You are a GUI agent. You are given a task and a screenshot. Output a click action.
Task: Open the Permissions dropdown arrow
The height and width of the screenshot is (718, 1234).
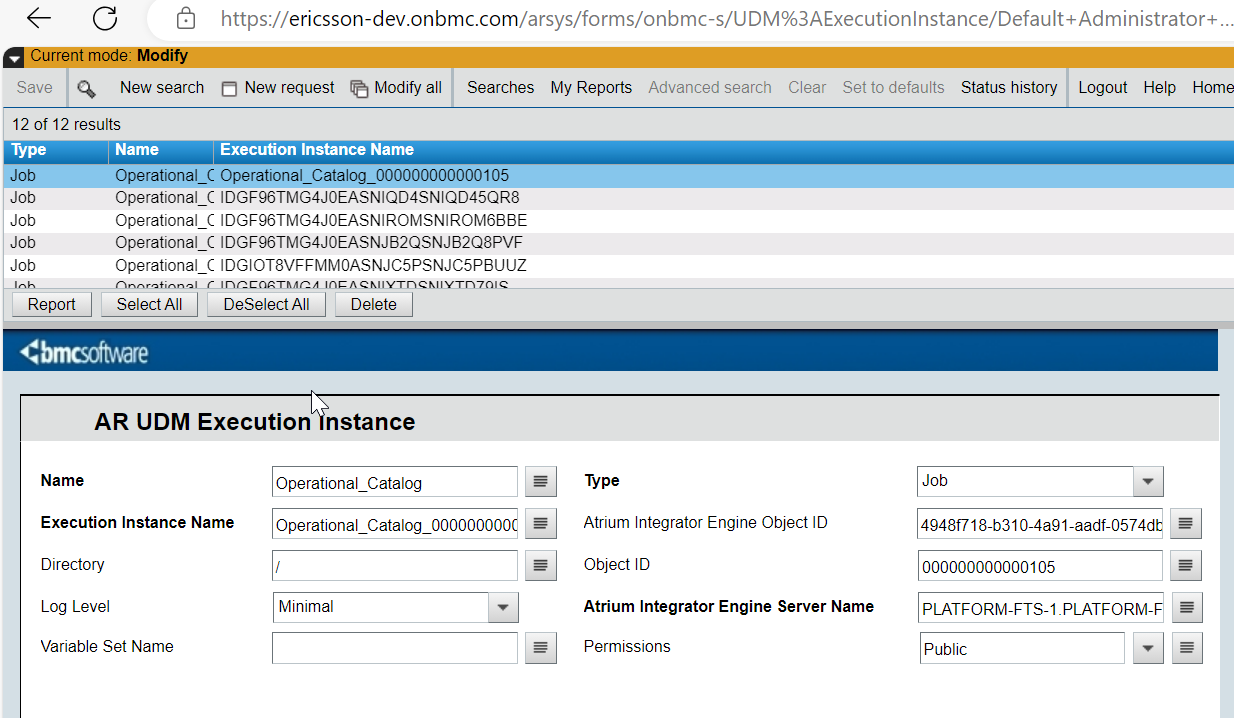(1148, 648)
